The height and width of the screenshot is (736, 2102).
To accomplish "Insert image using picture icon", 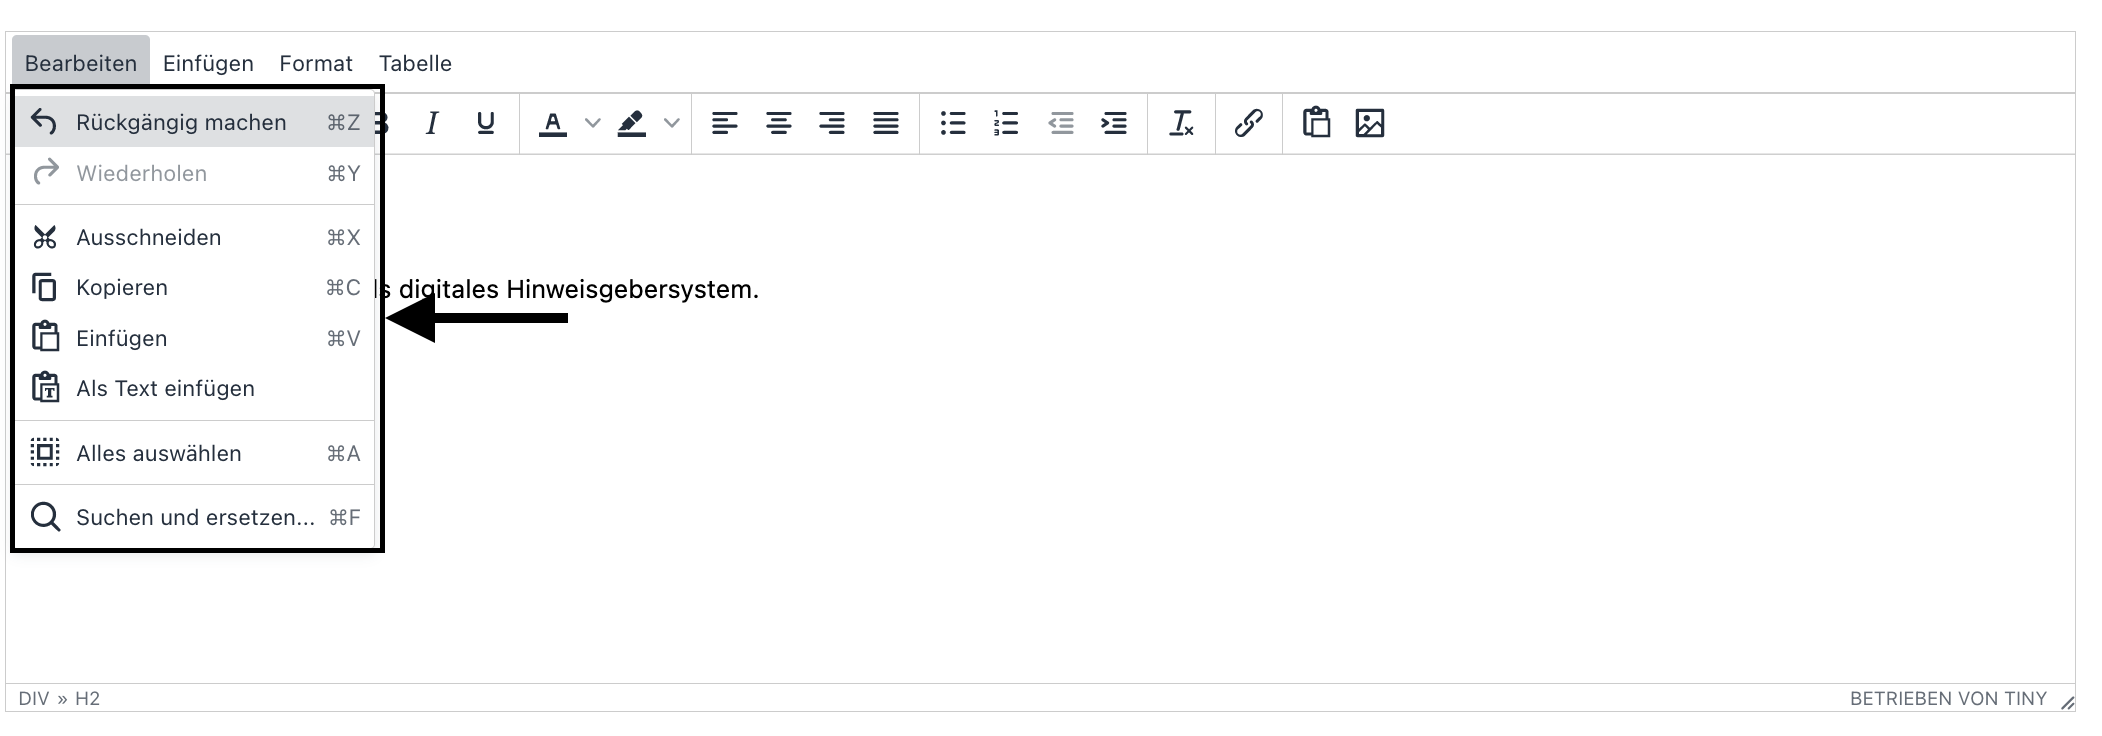I will tap(1370, 123).
